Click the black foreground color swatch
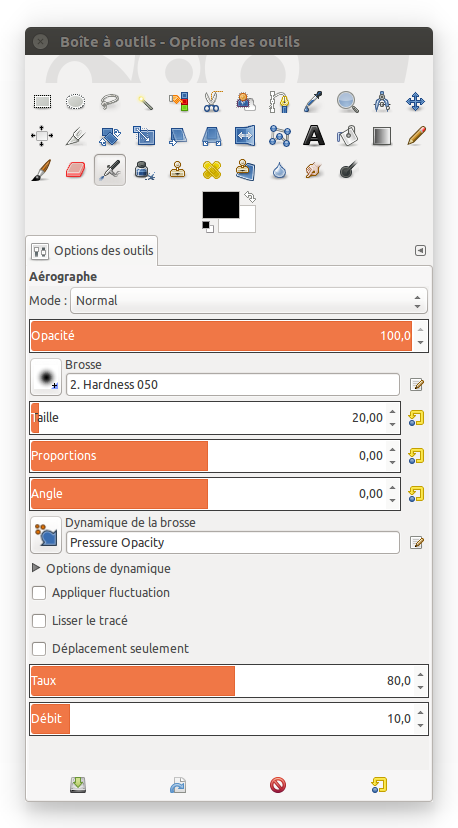This screenshot has width=458, height=828. click(221, 205)
